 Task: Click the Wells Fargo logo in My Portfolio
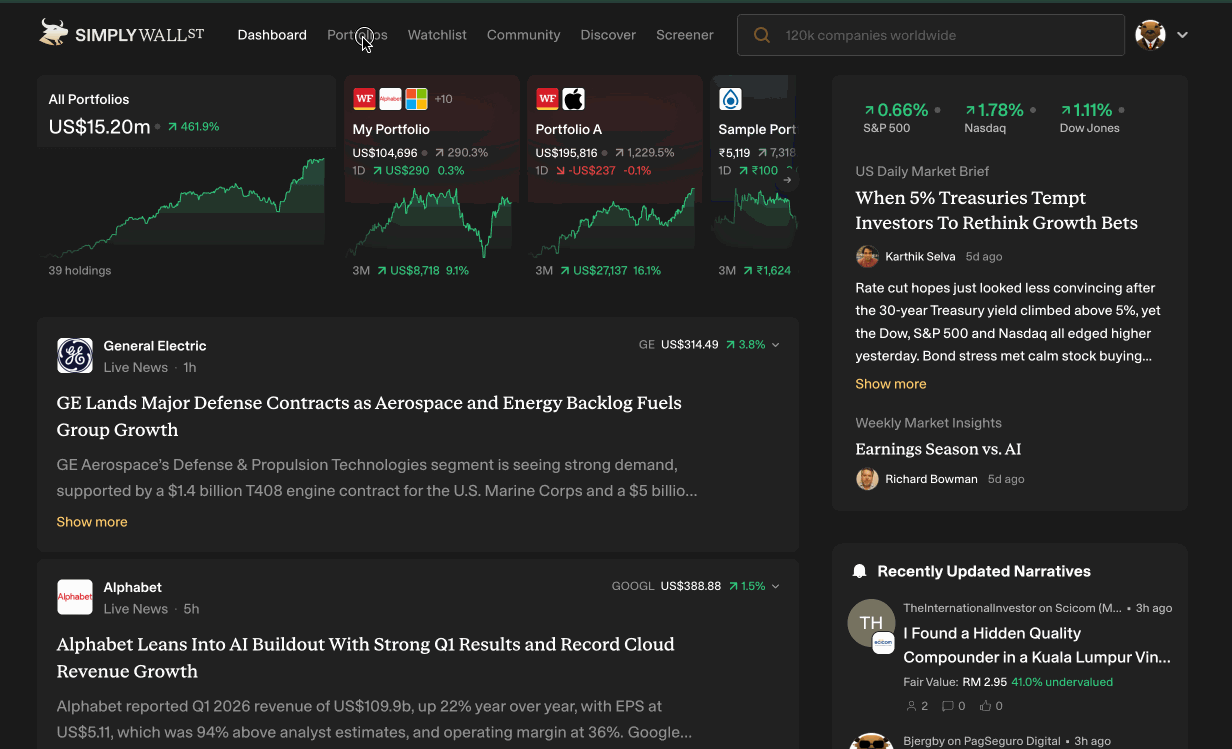pos(364,99)
